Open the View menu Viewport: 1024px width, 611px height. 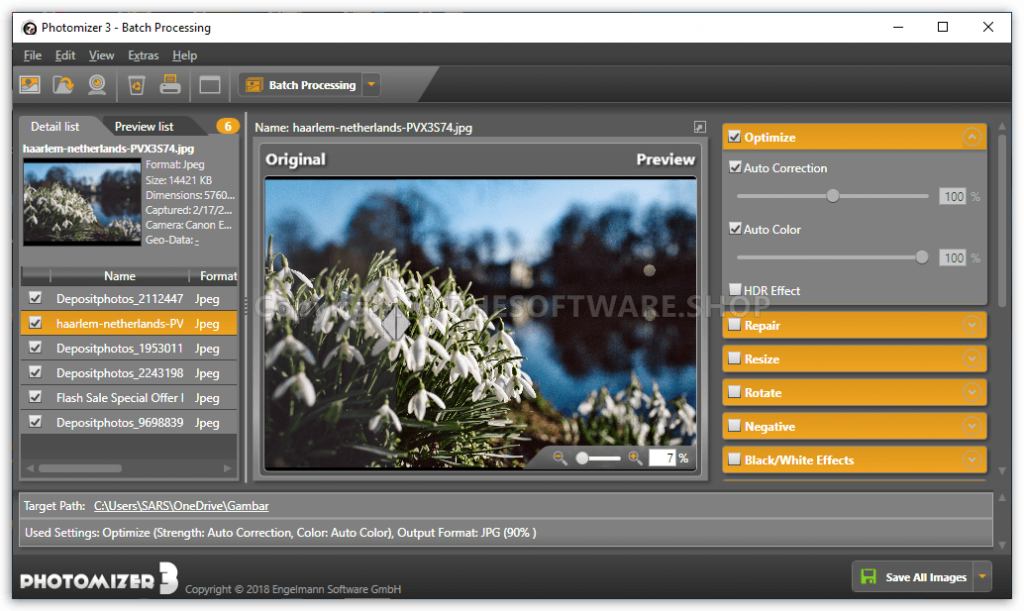point(101,55)
